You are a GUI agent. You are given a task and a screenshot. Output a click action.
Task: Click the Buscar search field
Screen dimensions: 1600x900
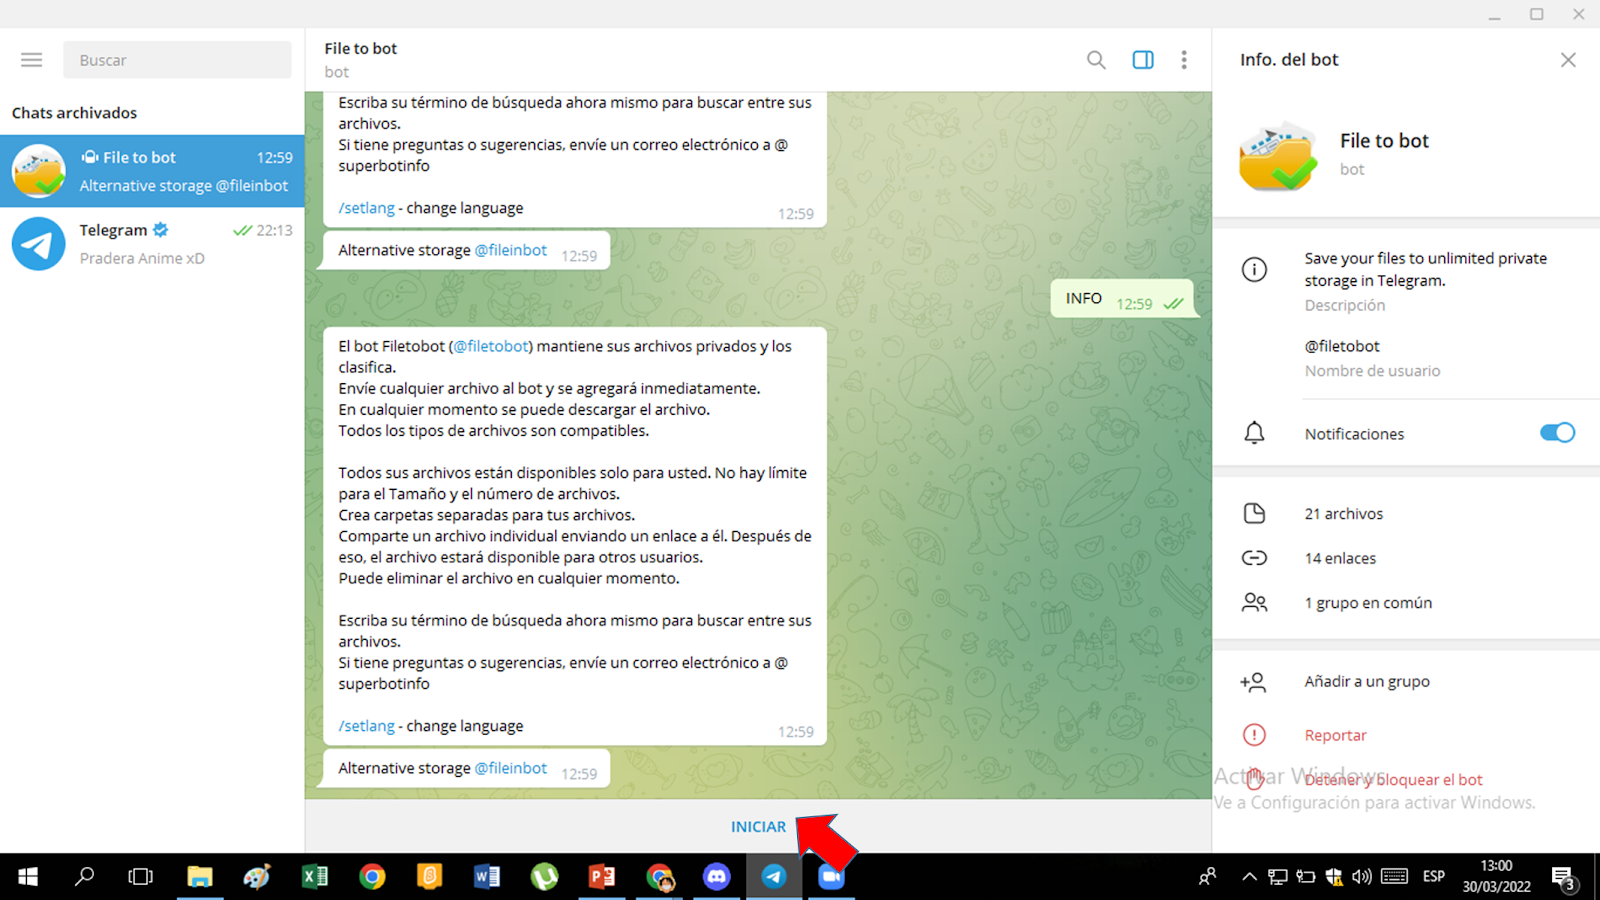click(x=177, y=60)
